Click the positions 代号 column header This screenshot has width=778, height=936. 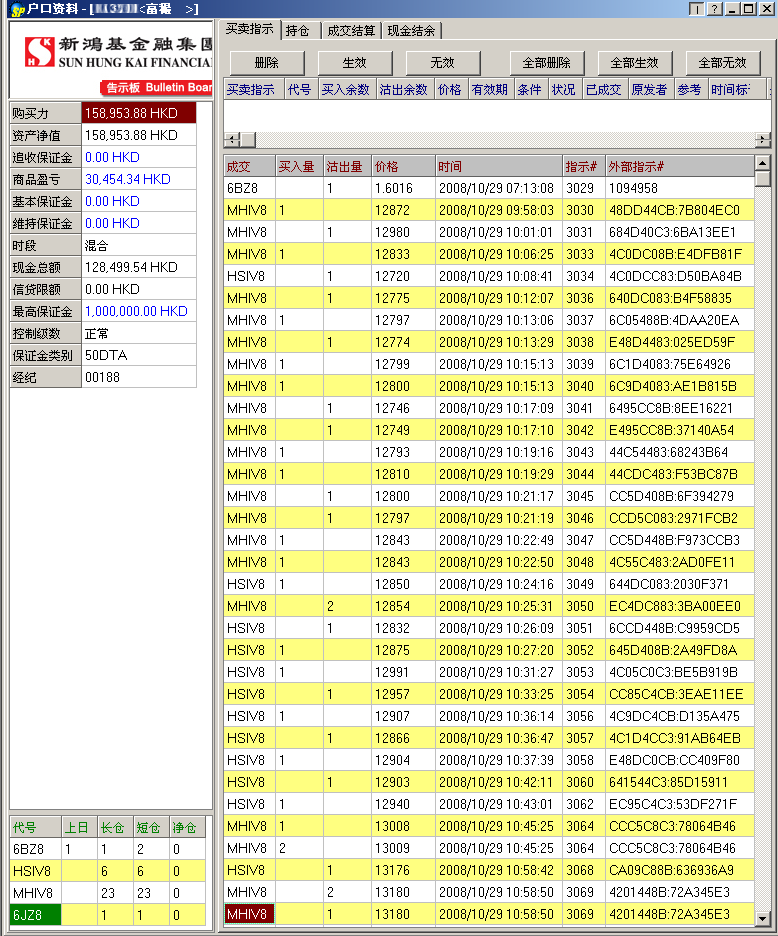pos(36,827)
